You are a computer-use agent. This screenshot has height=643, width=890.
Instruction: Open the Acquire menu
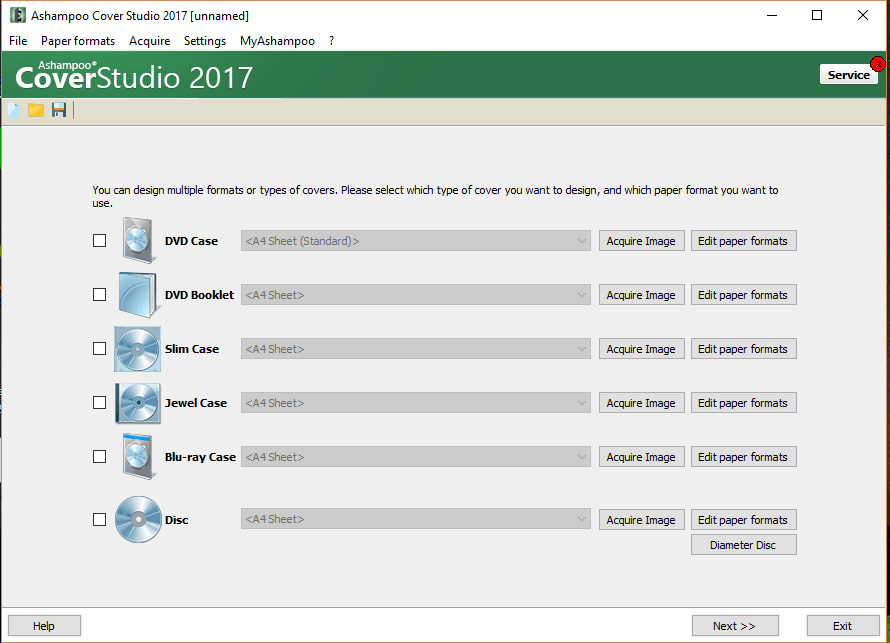tap(149, 41)
